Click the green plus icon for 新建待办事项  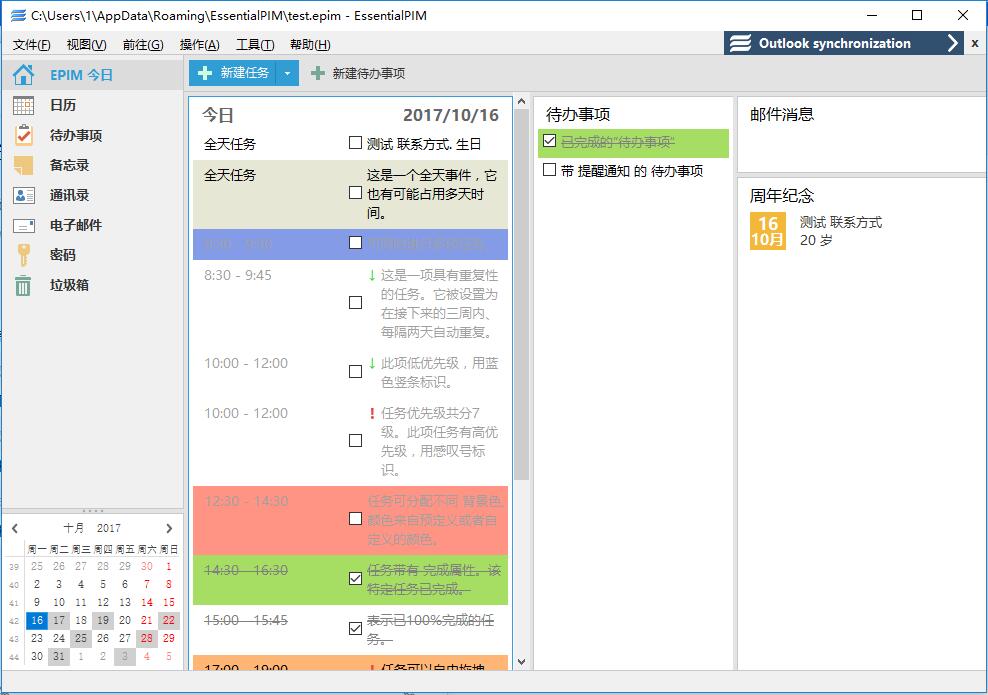tap(318, 73)
